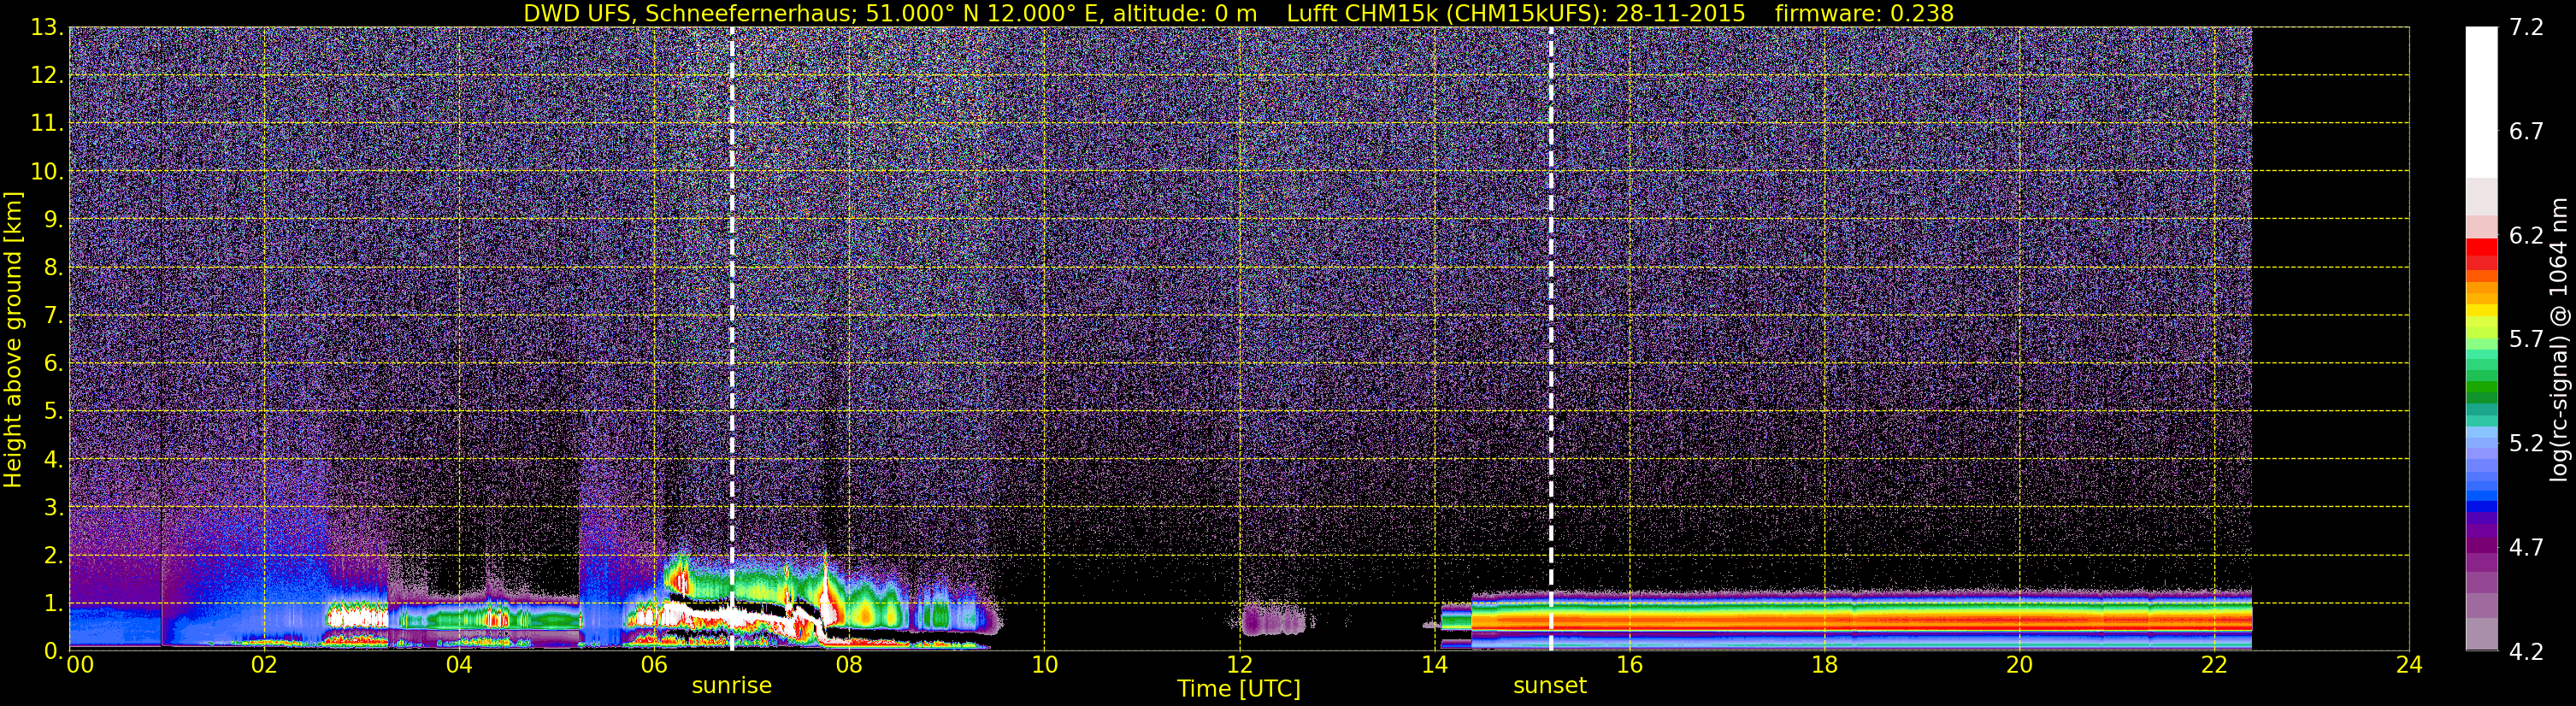
Task: Click time tick label '02'
Action: (263, 665)
